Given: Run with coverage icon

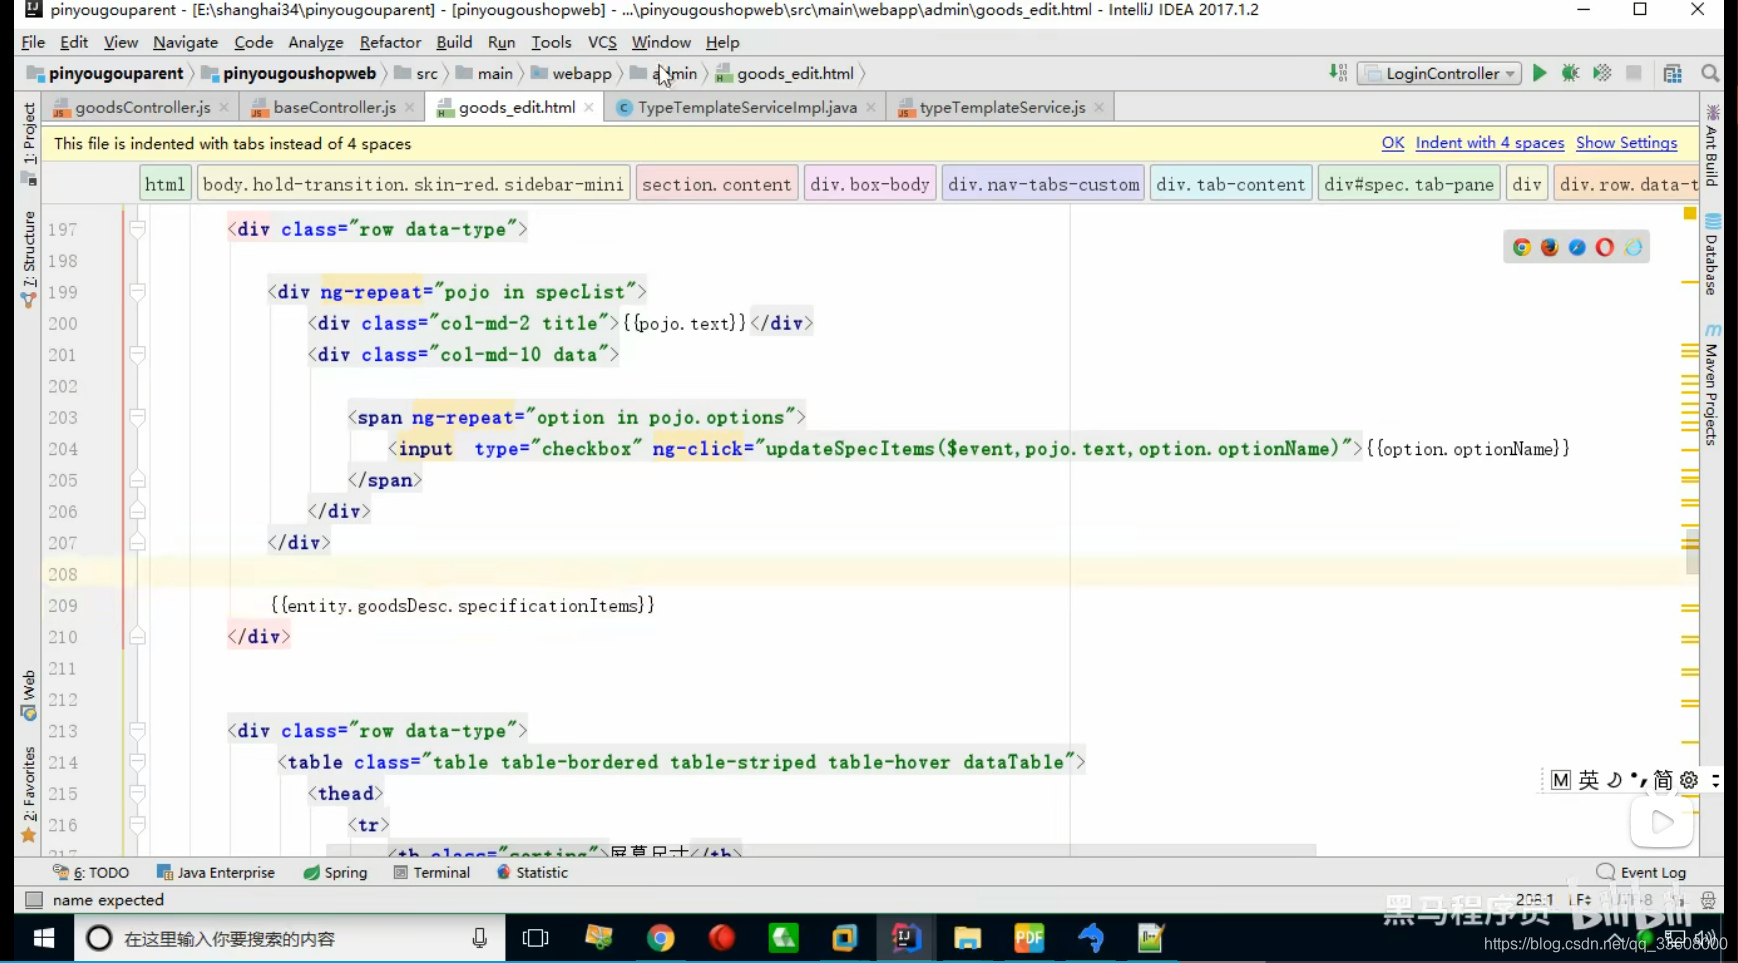Looking at the screenshot, I should pos(1602,73).
